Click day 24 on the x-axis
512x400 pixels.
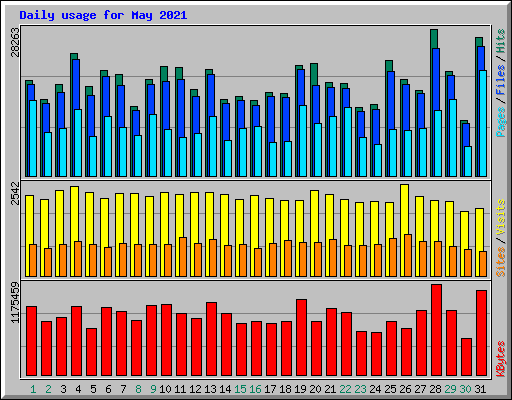[x=375, y=389]
